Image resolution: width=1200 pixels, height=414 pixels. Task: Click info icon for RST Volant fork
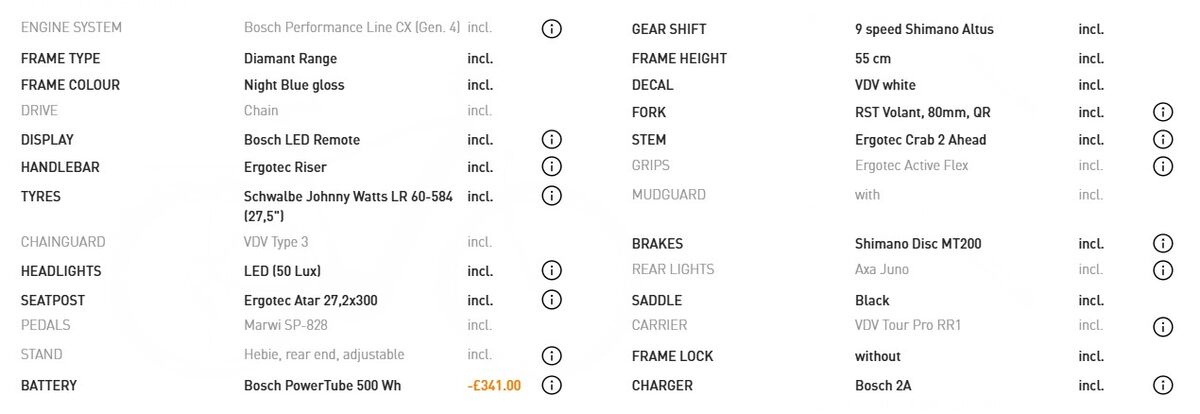pyautogui.click(x=1162, y=112)
